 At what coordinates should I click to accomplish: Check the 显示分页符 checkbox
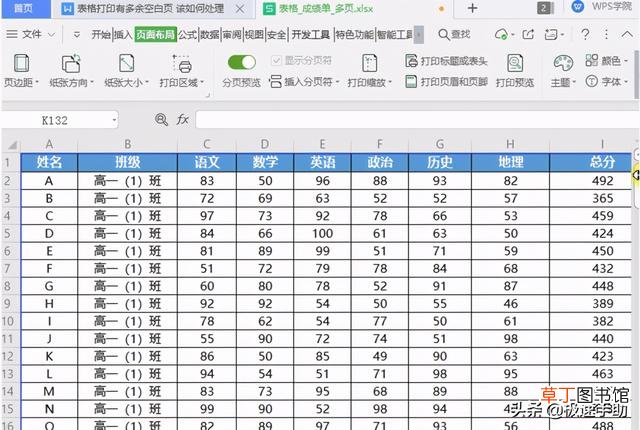276,61
